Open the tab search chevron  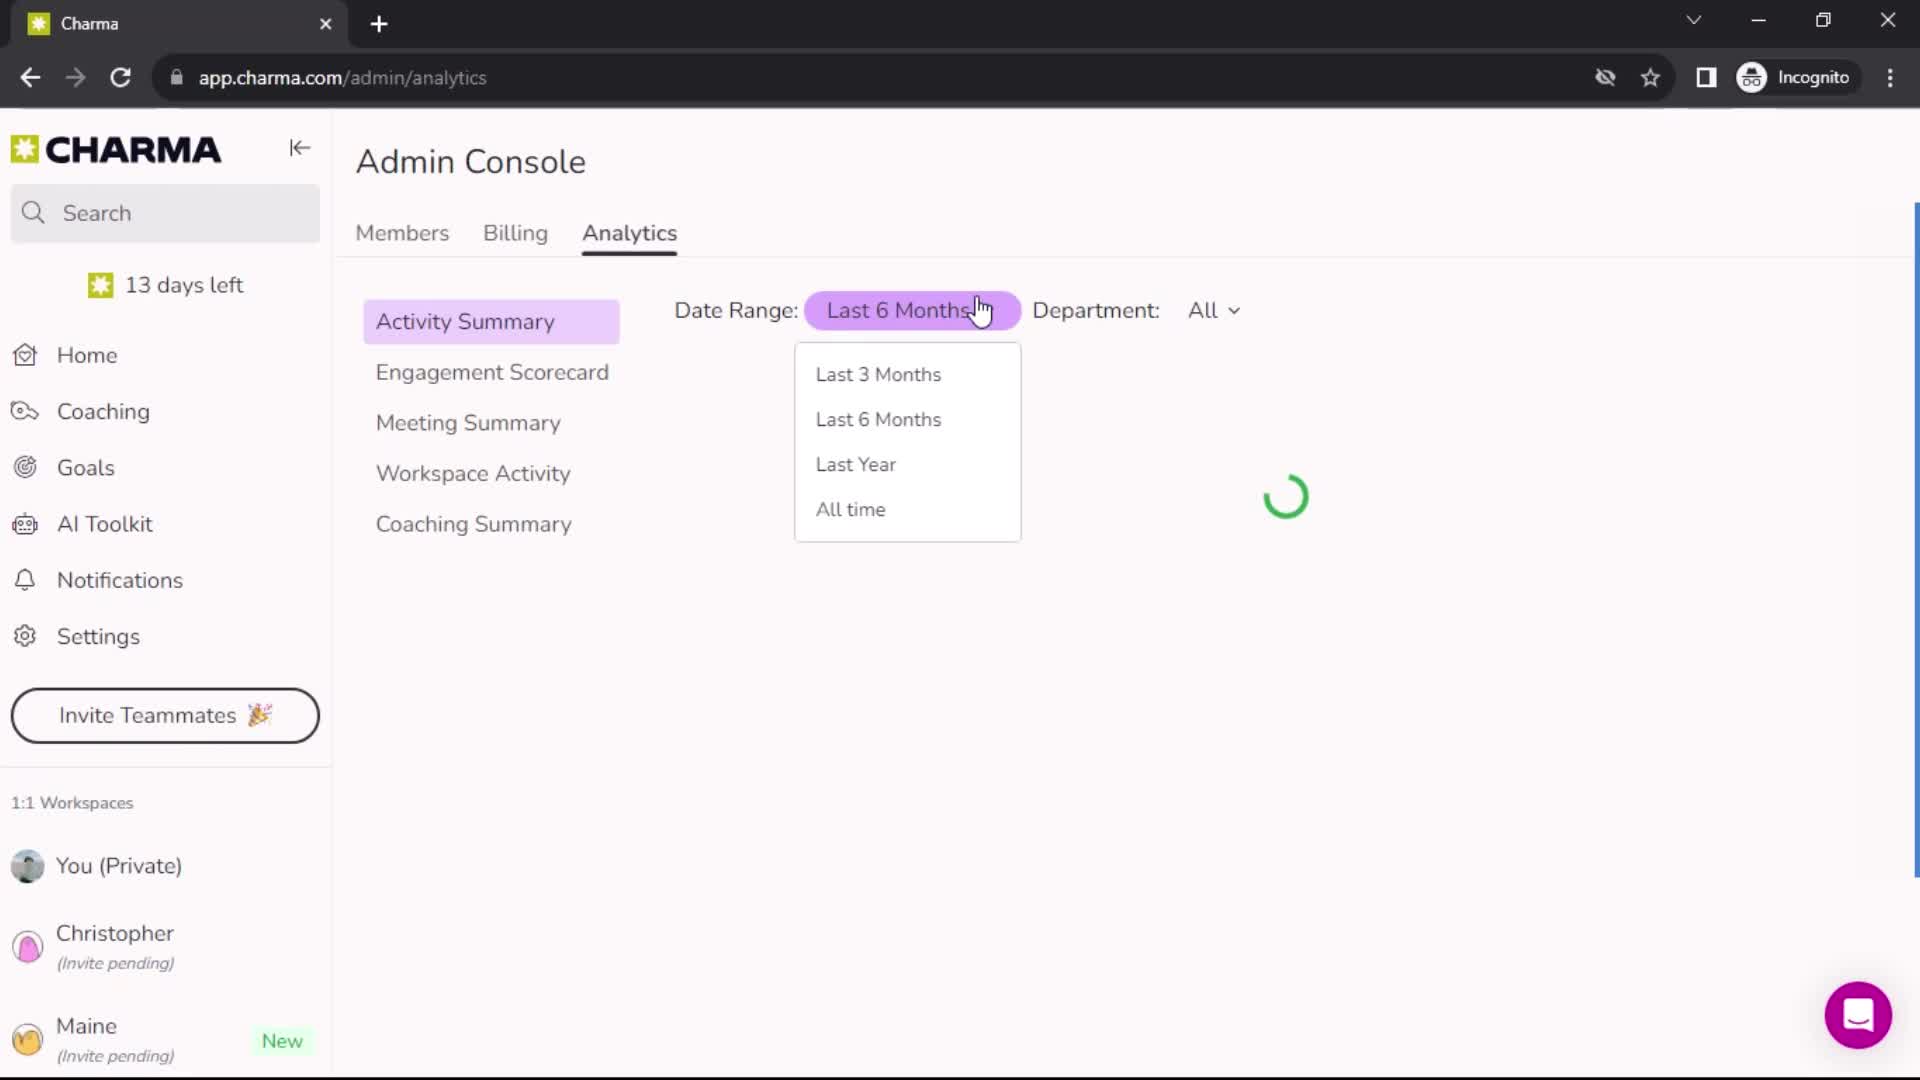click(x=1693, y=20)
